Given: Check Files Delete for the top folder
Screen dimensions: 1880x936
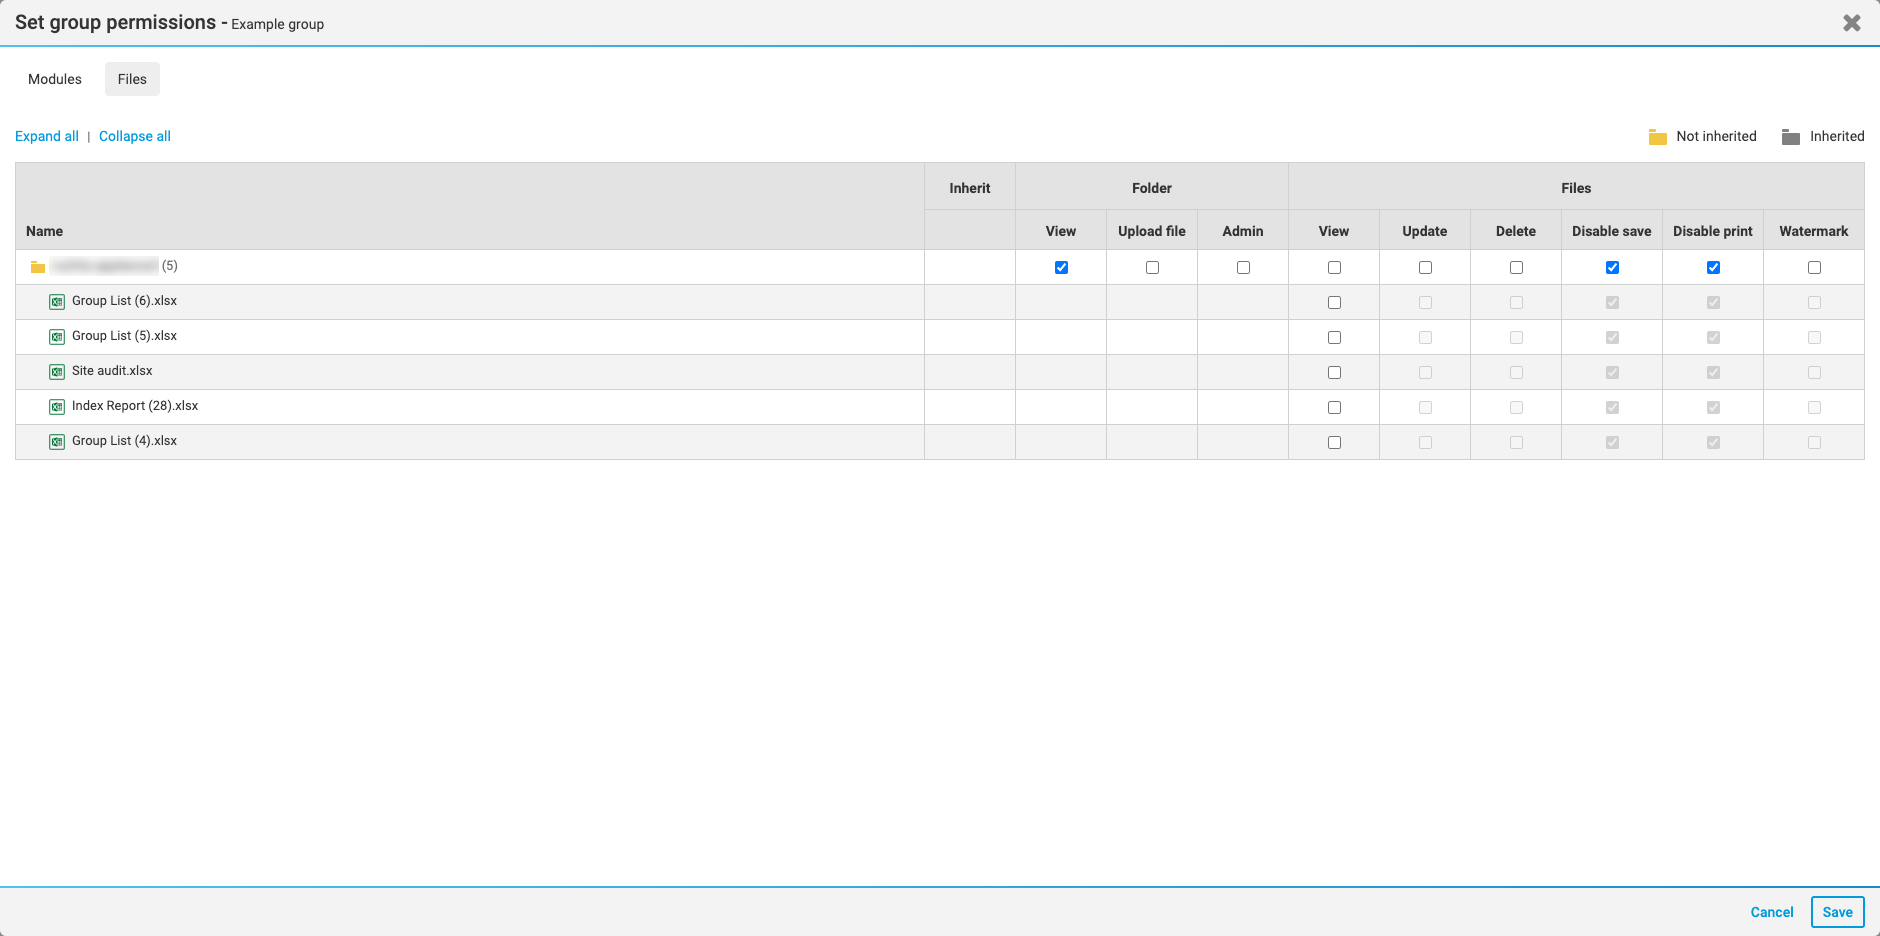Looking at the screenshot, I should pos(1516,267).
